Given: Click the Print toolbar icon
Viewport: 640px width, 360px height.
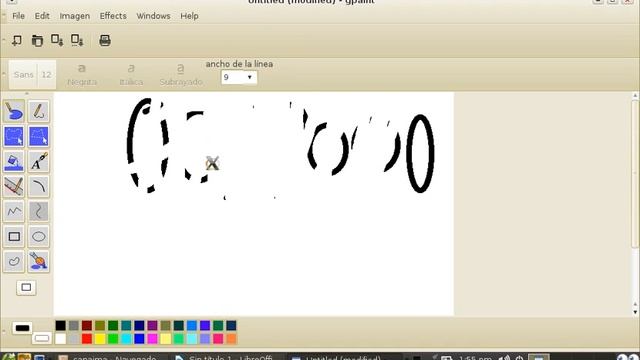Looking at the screenshot, I should click(x=105, y=40).
